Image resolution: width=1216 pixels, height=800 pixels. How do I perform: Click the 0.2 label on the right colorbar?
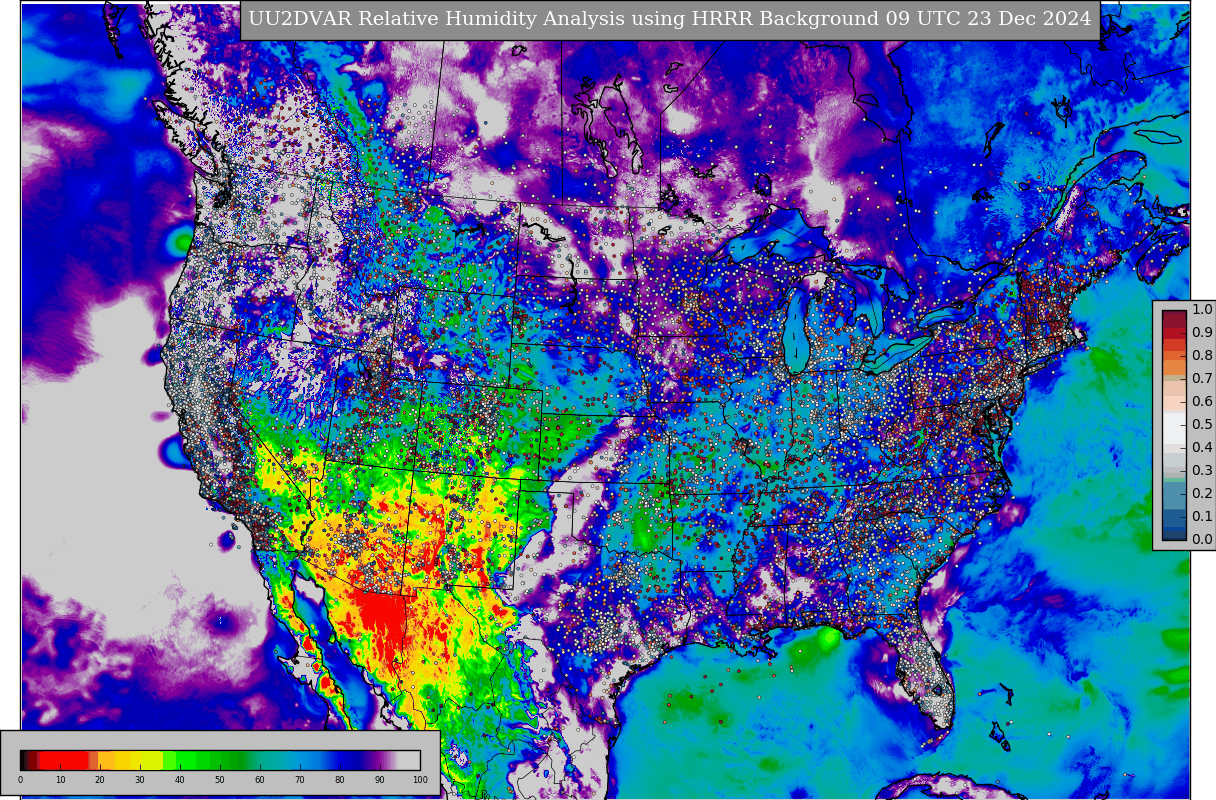[x=1202, y=494]
